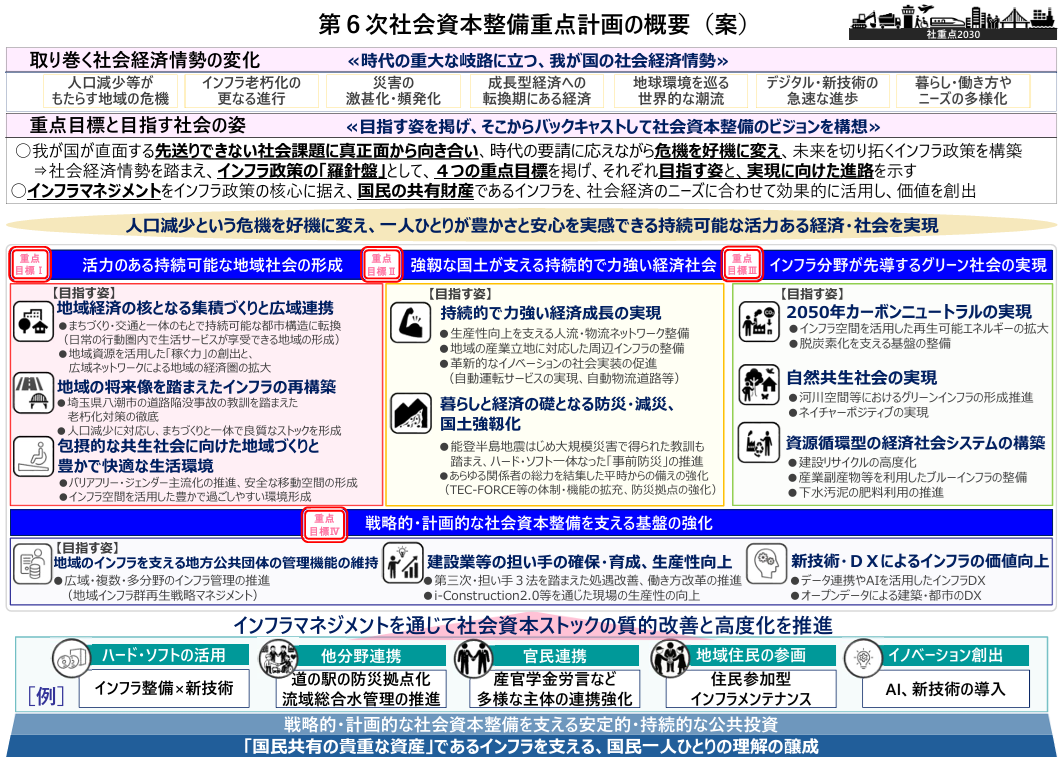Click the heading 自然共生社会の実現

862,377
